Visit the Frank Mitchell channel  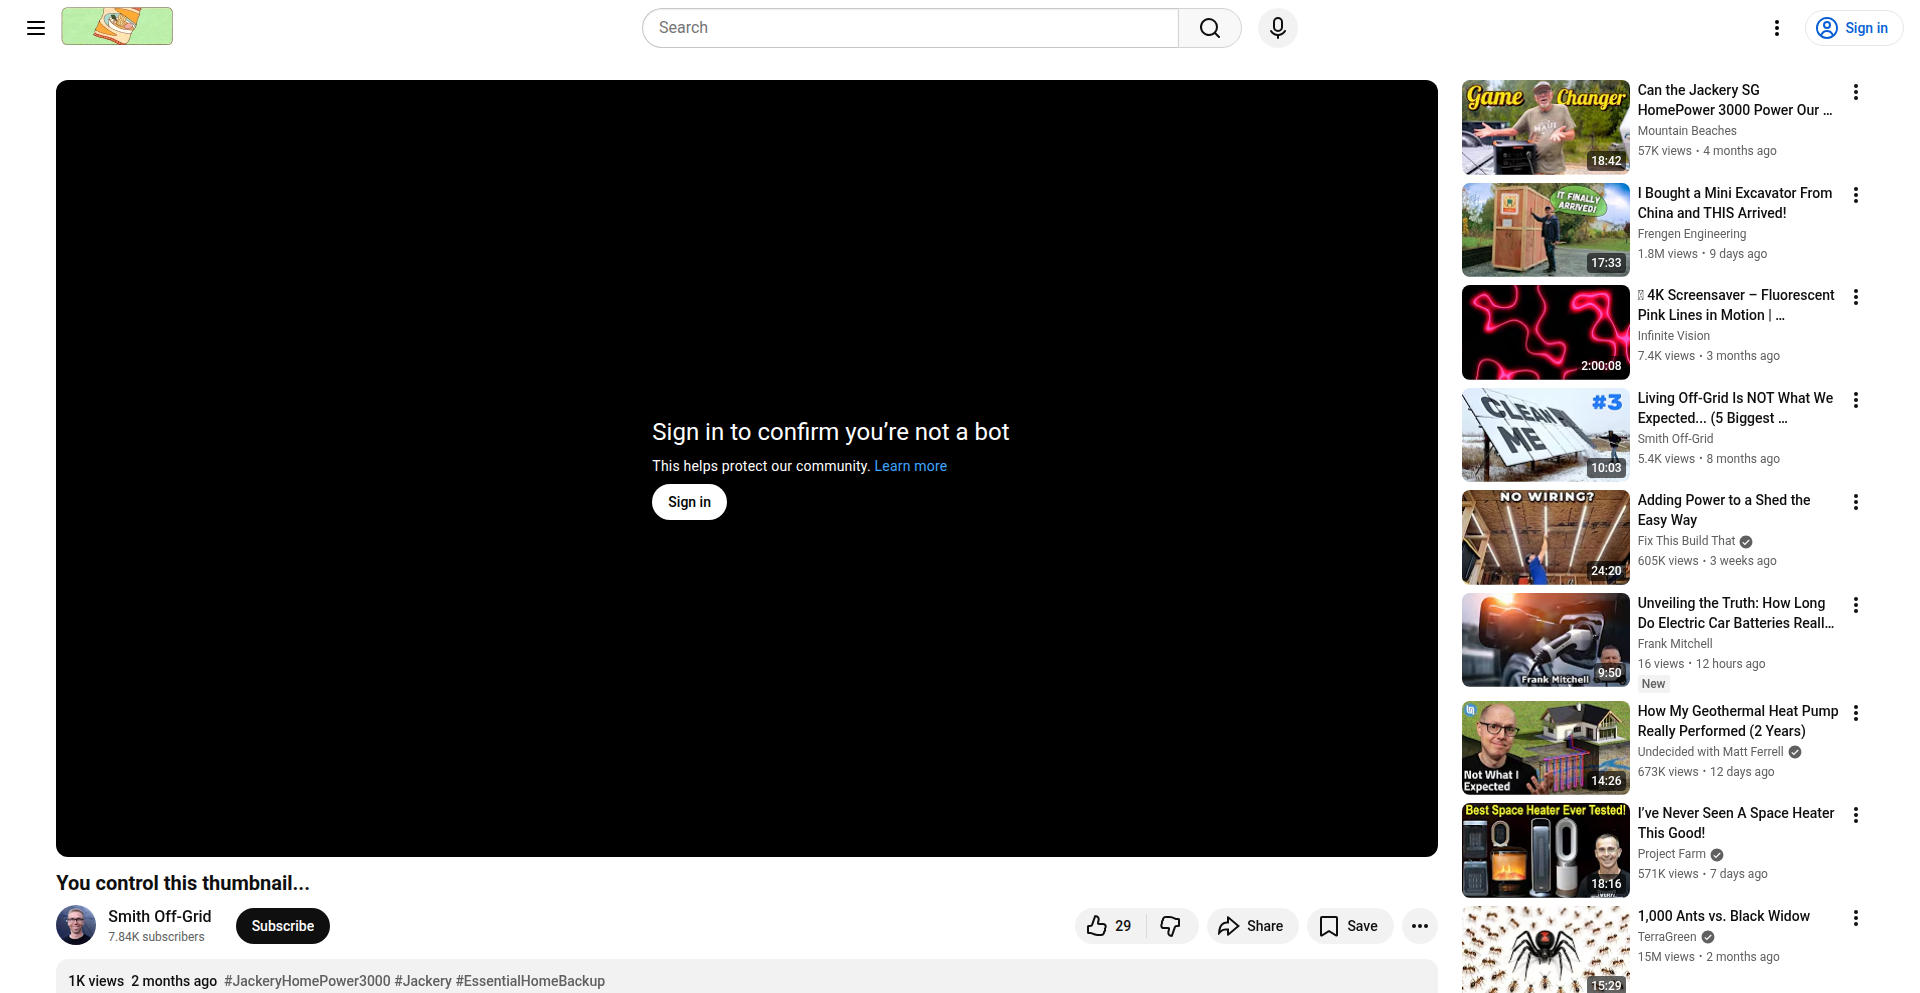coord(1675,644)
